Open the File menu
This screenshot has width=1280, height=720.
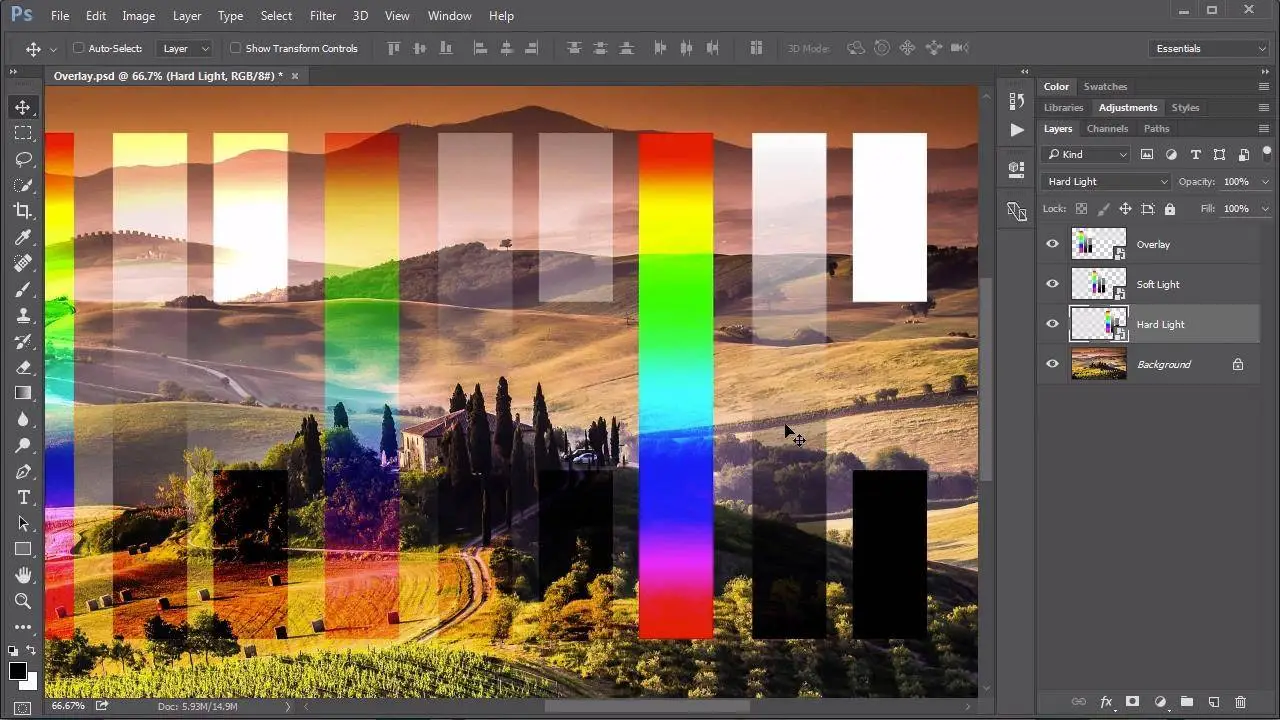(60, 16)
